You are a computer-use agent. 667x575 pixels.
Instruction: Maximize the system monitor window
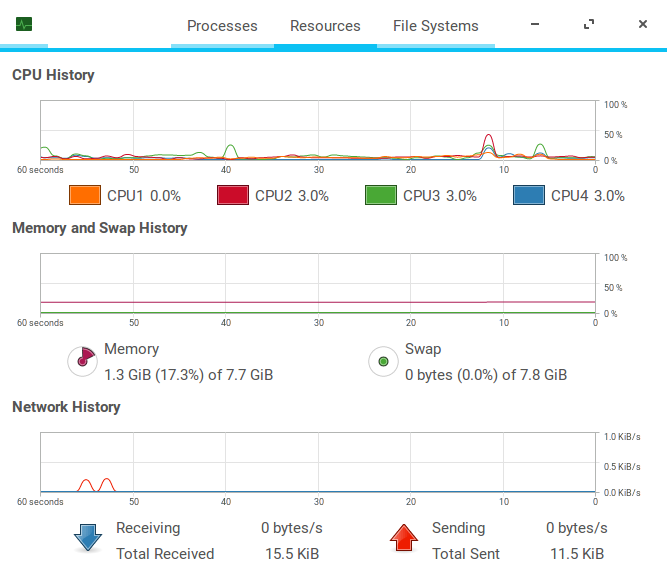point(589,25)
